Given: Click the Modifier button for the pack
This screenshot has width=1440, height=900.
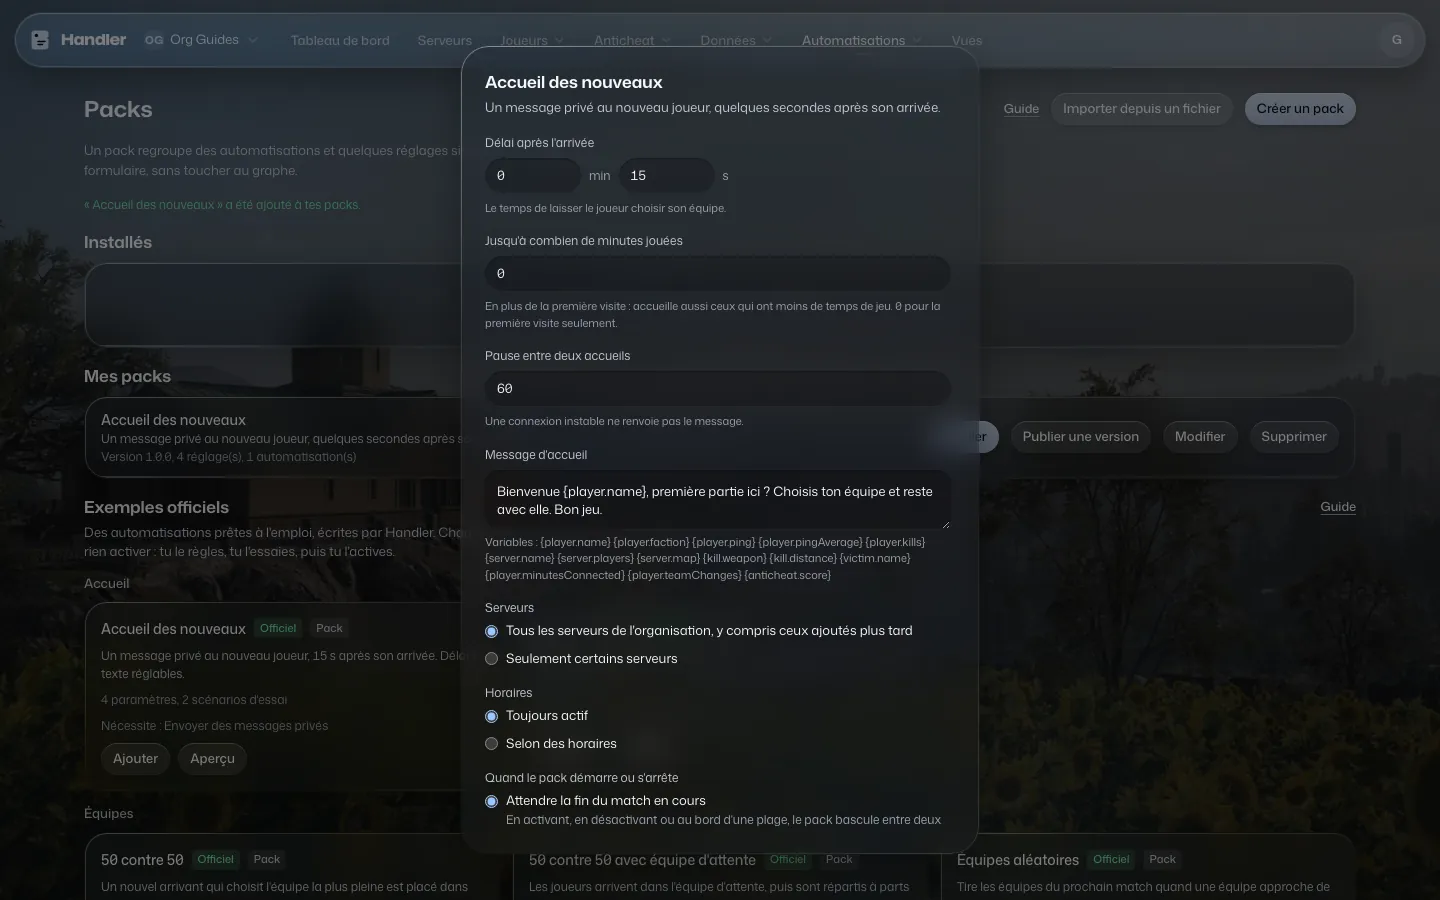Looking at the screenshot, I should (x=1200, y=437).
